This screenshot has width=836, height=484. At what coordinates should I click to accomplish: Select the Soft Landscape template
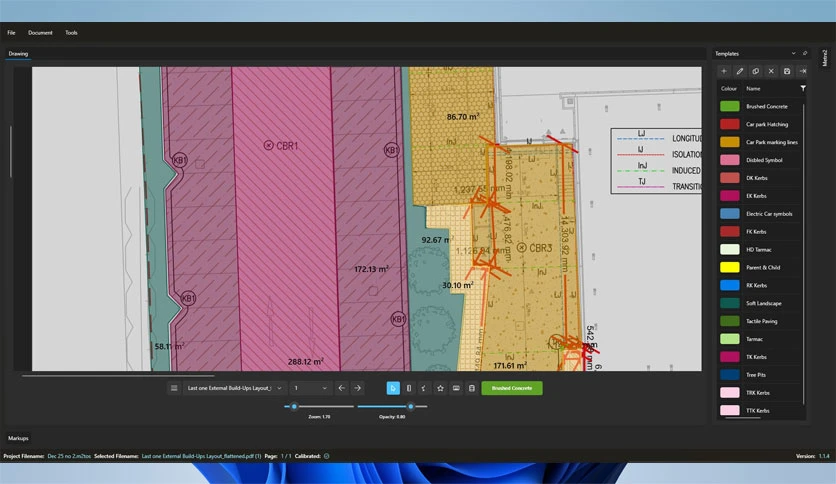click(760, 303)
